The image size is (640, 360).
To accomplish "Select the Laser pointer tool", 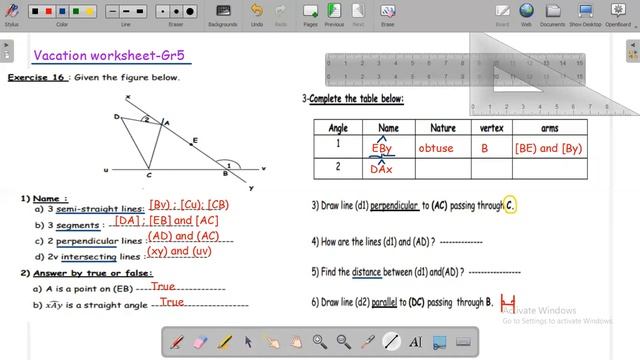I will [x=367, y=342].
